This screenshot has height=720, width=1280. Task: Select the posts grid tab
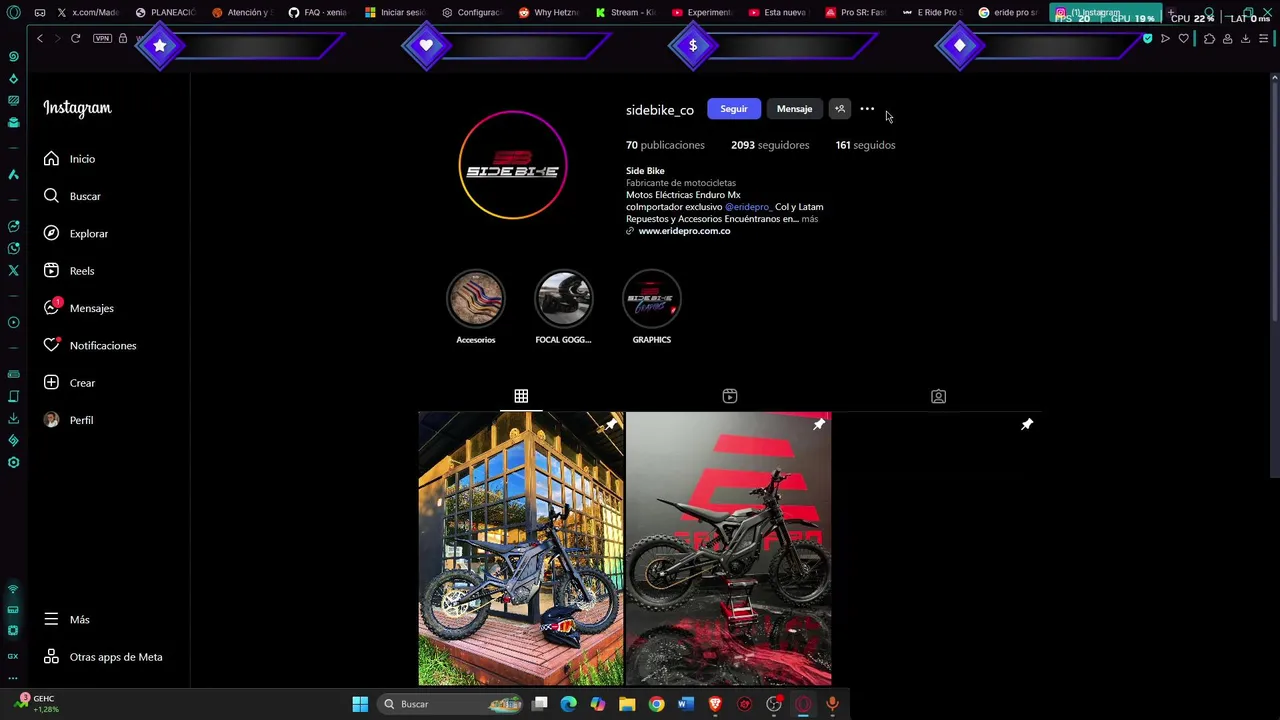pyautogui.click(x=521, y=396)
